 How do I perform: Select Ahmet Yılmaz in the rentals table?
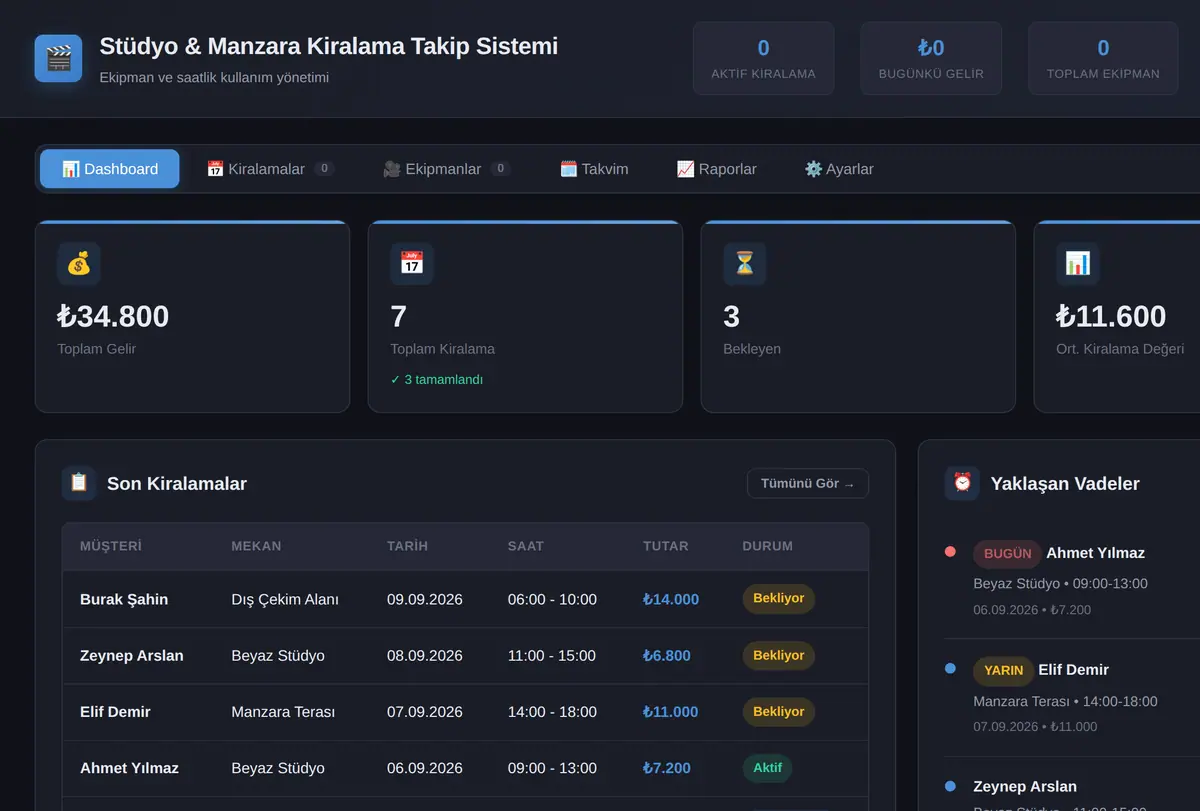pos(129,768)
